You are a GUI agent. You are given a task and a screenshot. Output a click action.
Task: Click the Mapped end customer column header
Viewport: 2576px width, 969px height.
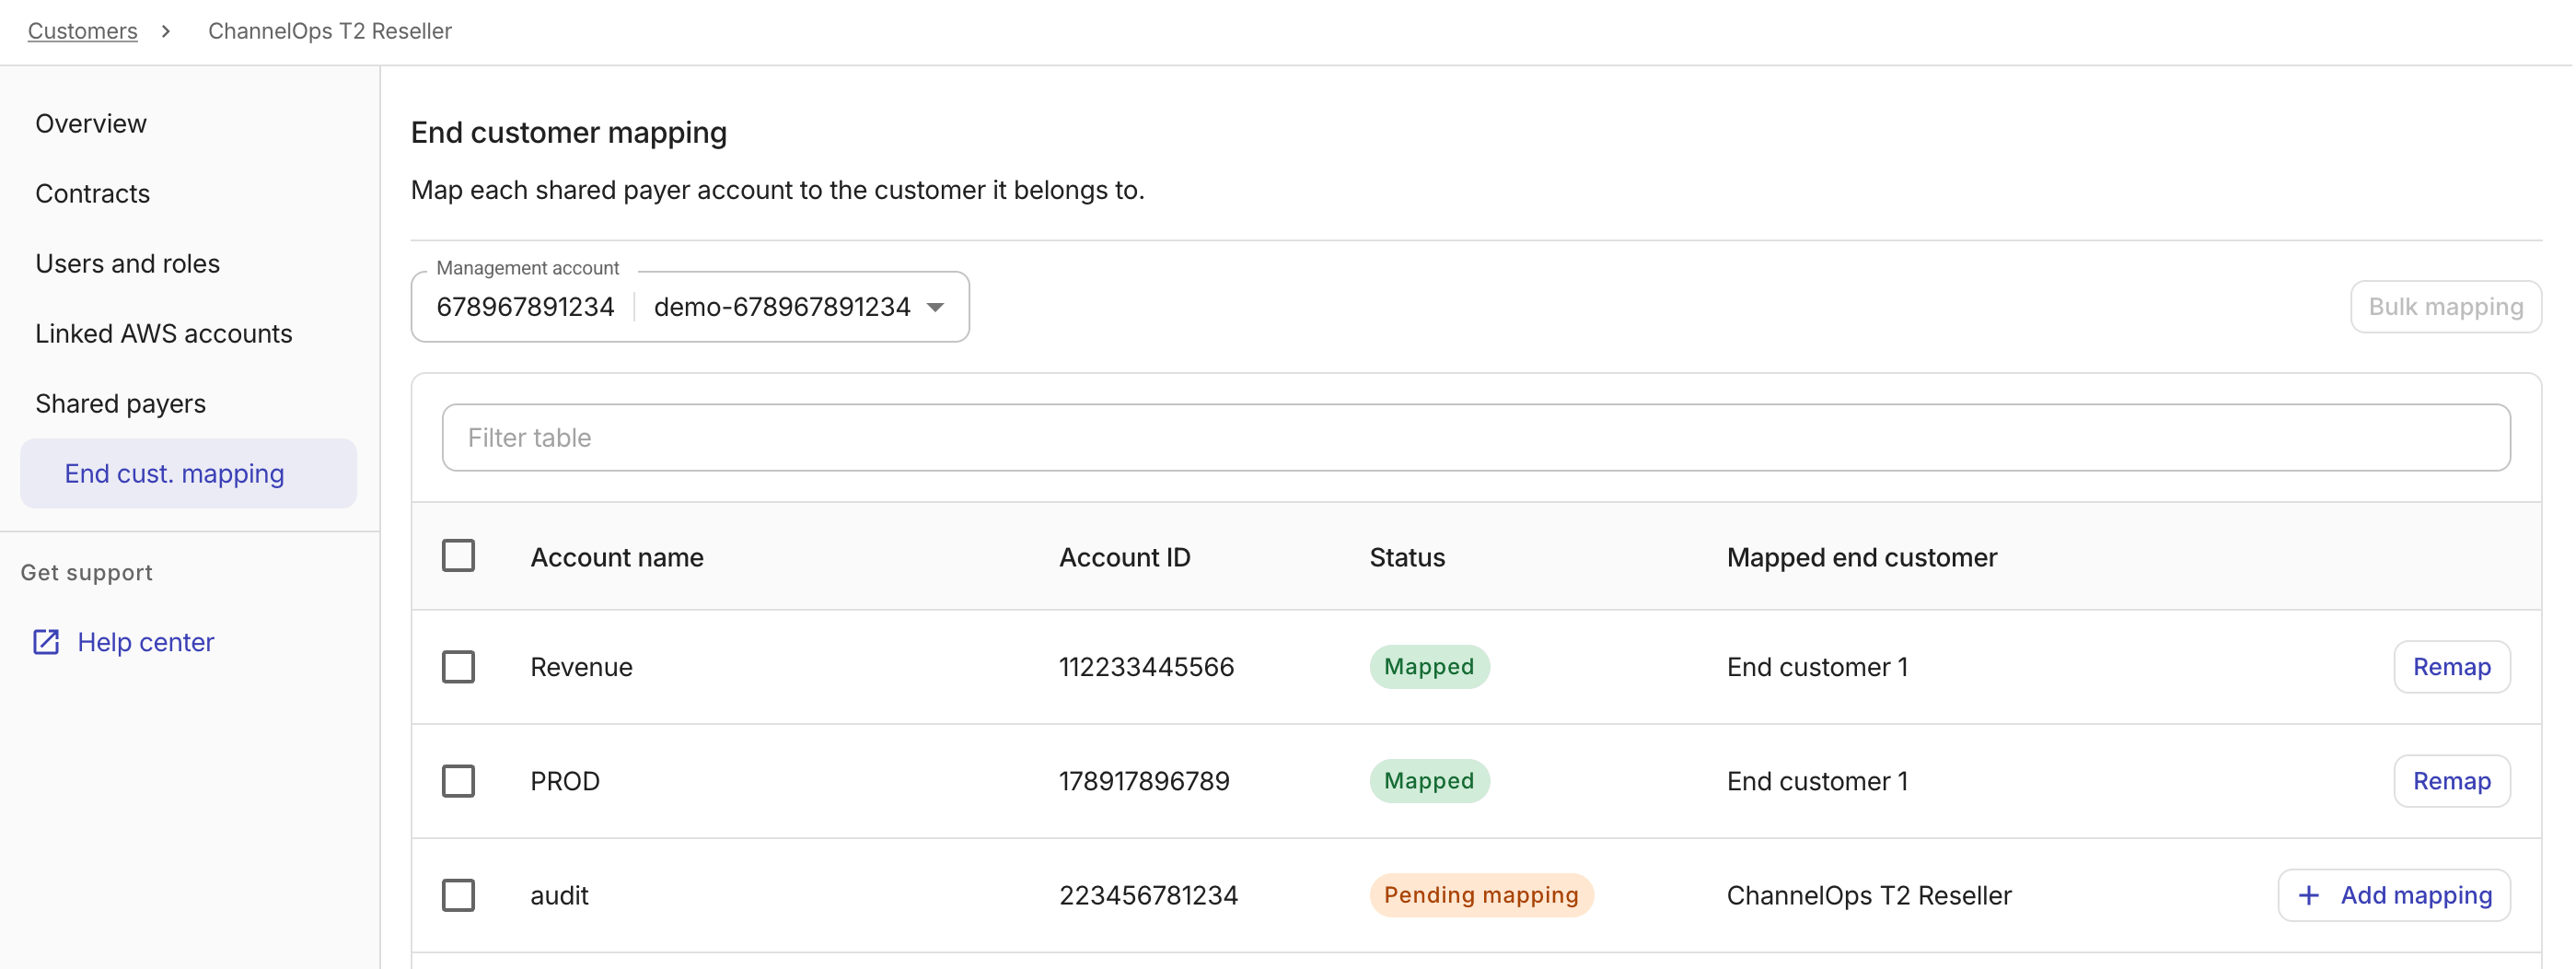(1862, 557)
